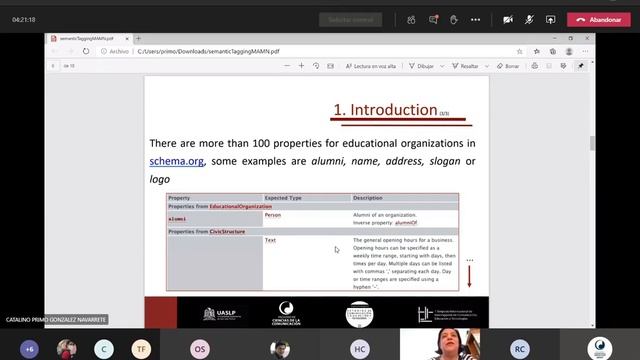Click the EducationalOrganization link in the table
The image size is (640, 360).
[x=240, y=207]
